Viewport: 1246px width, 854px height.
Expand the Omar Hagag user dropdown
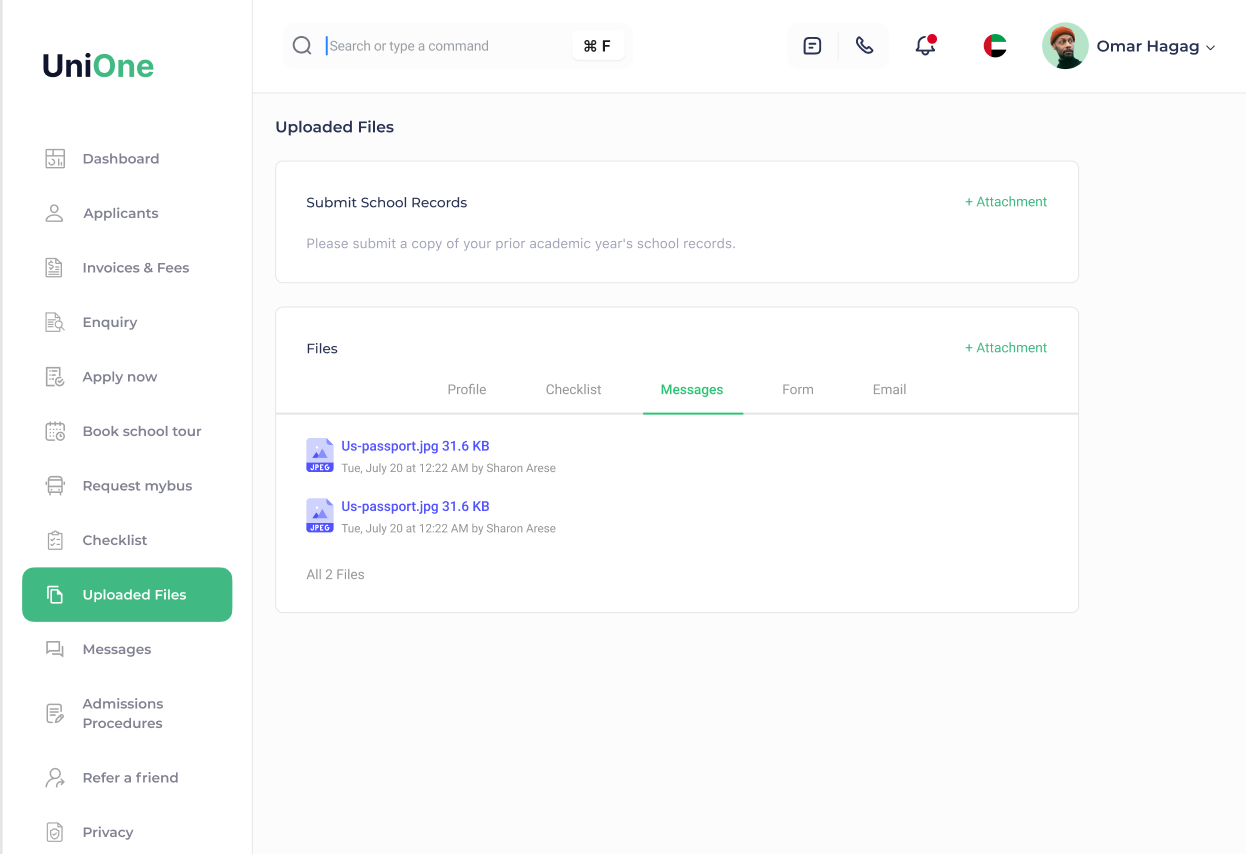coord(1210,47)
